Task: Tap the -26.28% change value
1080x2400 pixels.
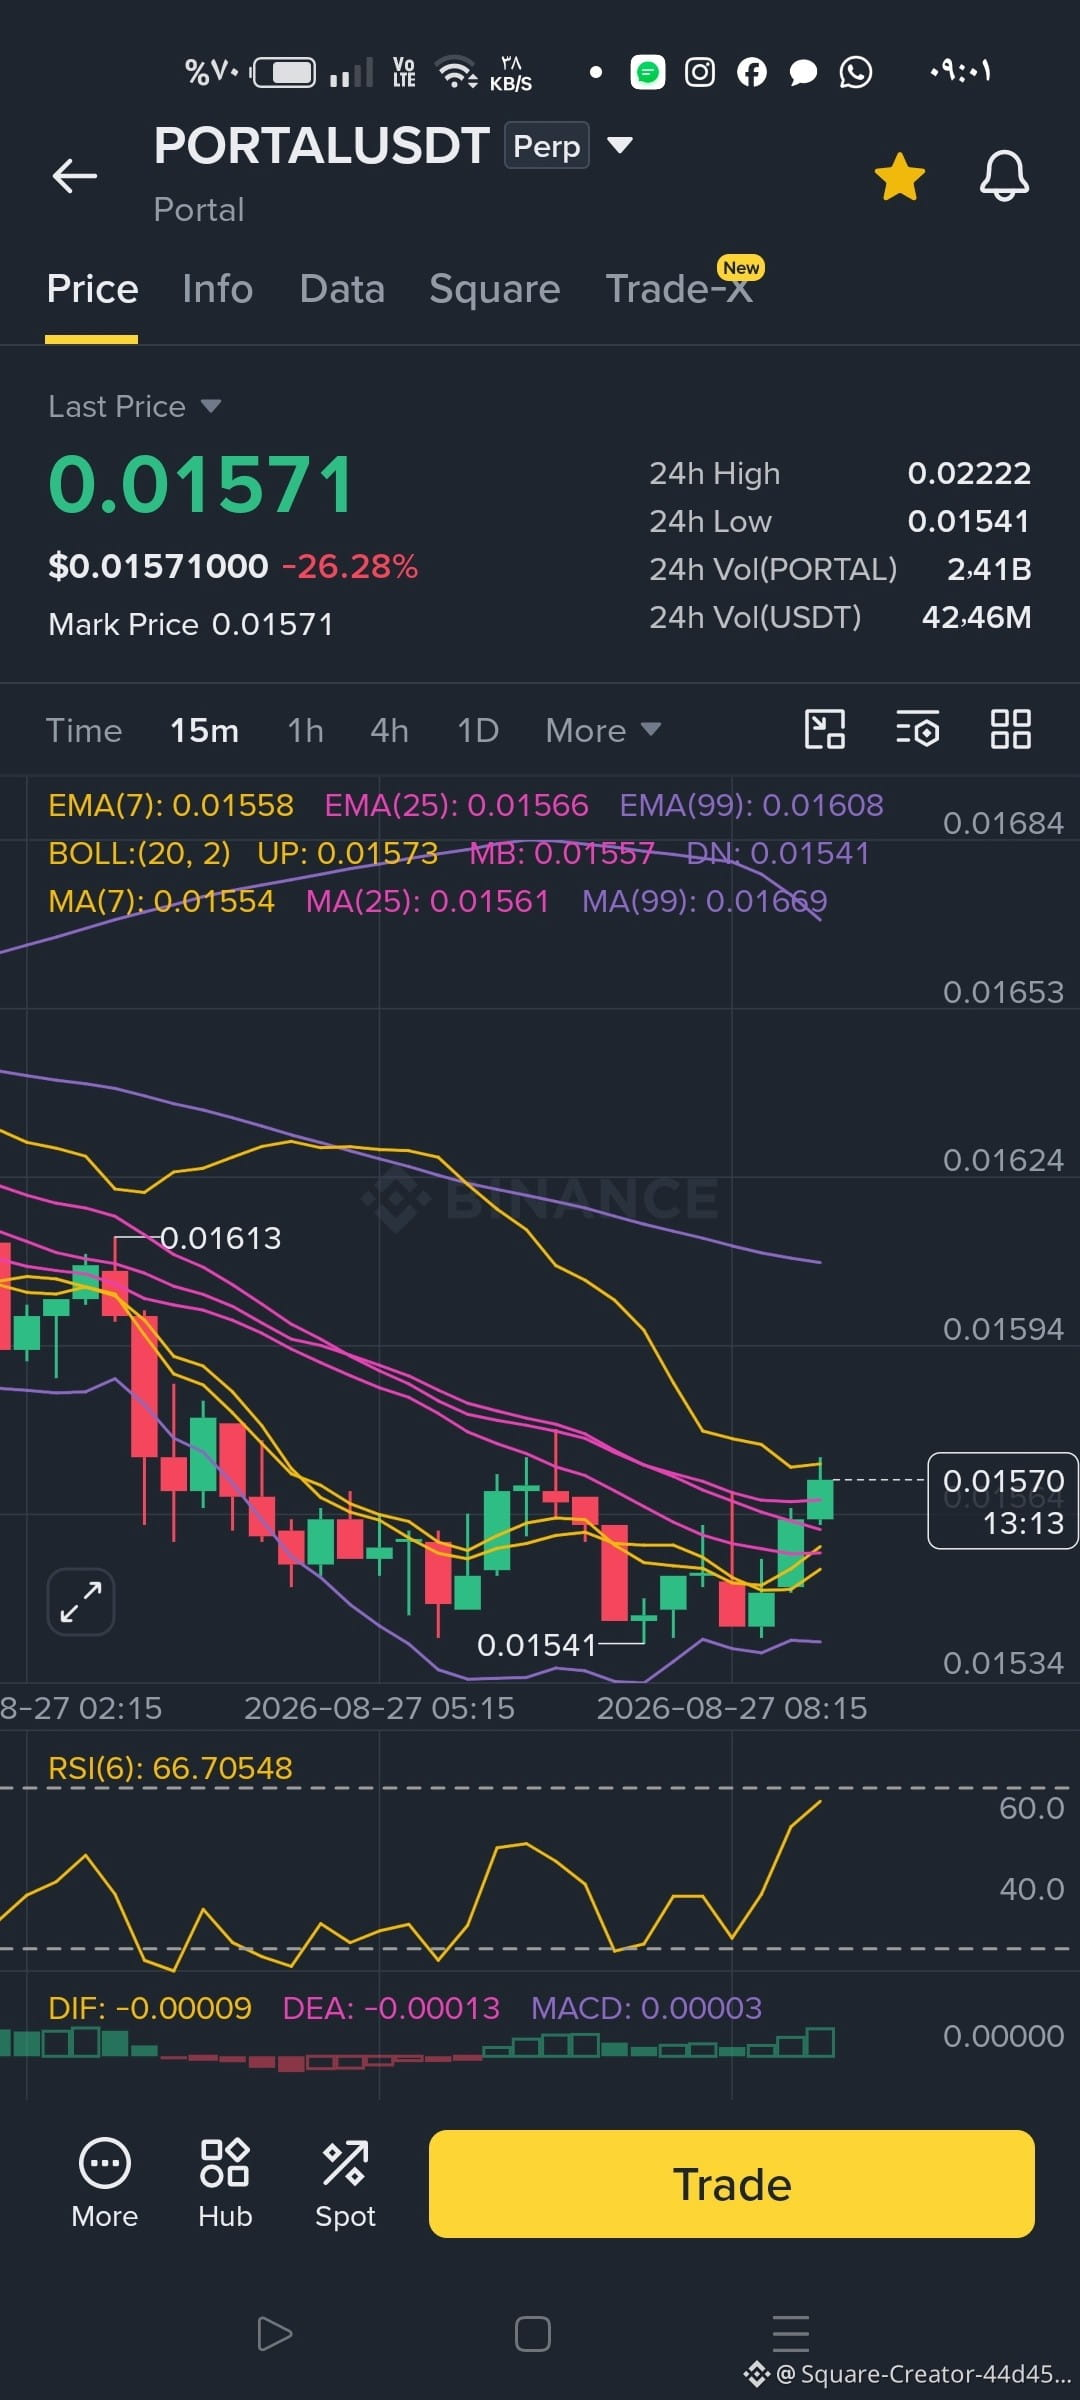Action: pos(350,566)
